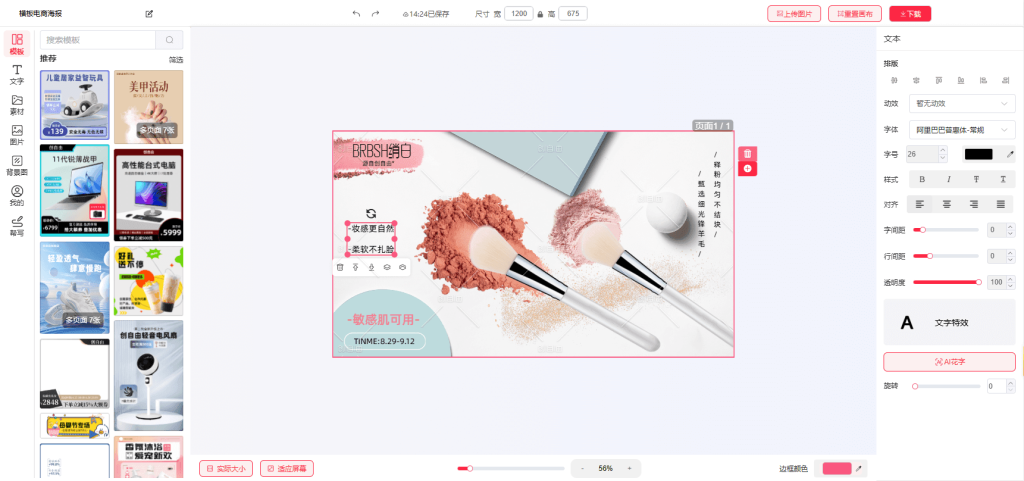Open the 素材 materials tab
The image size is (1024, 481).
17,105
